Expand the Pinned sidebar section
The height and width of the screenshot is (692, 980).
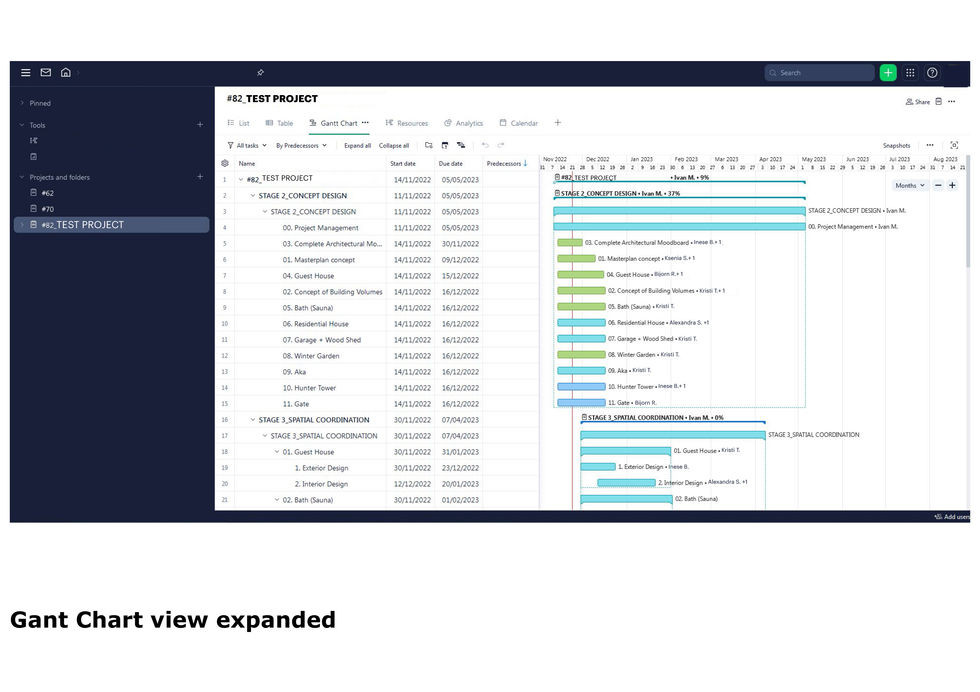(x=22, y=103)
